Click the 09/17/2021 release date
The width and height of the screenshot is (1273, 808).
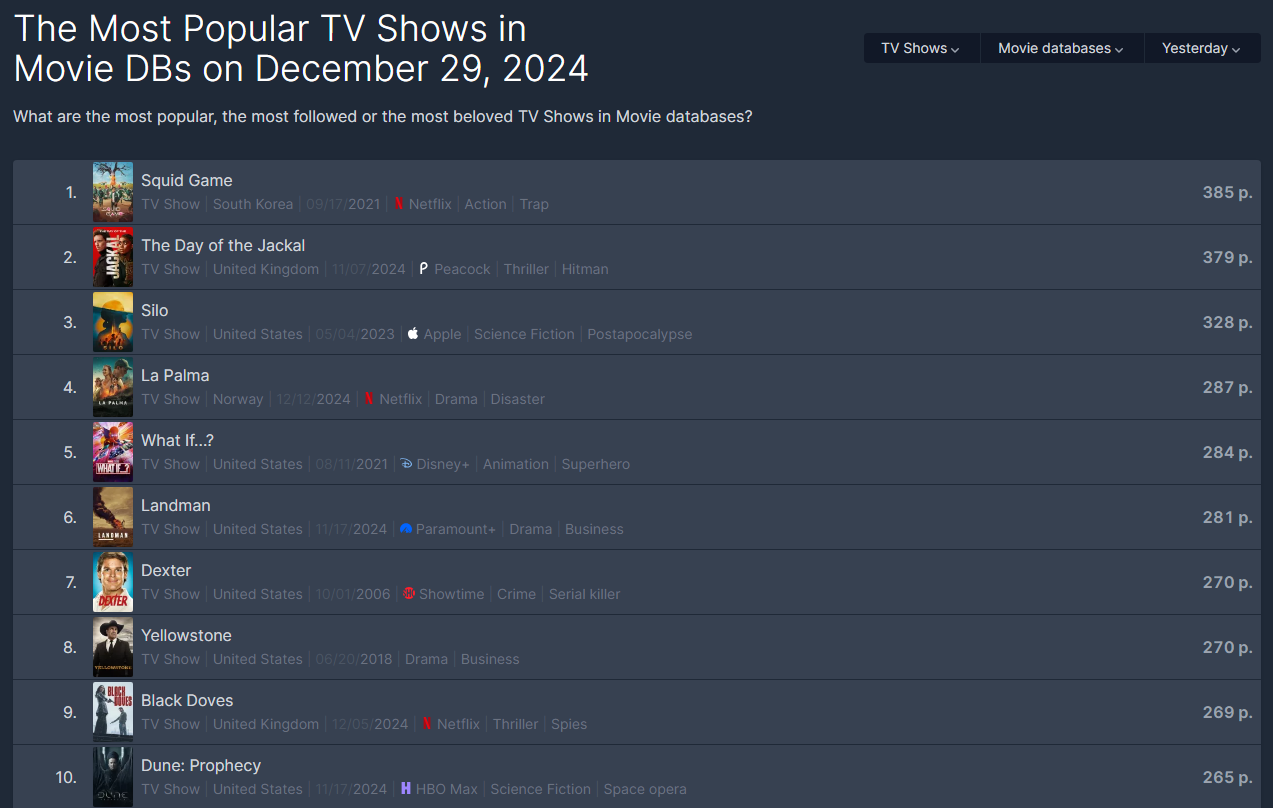click(x=343, y=204)
